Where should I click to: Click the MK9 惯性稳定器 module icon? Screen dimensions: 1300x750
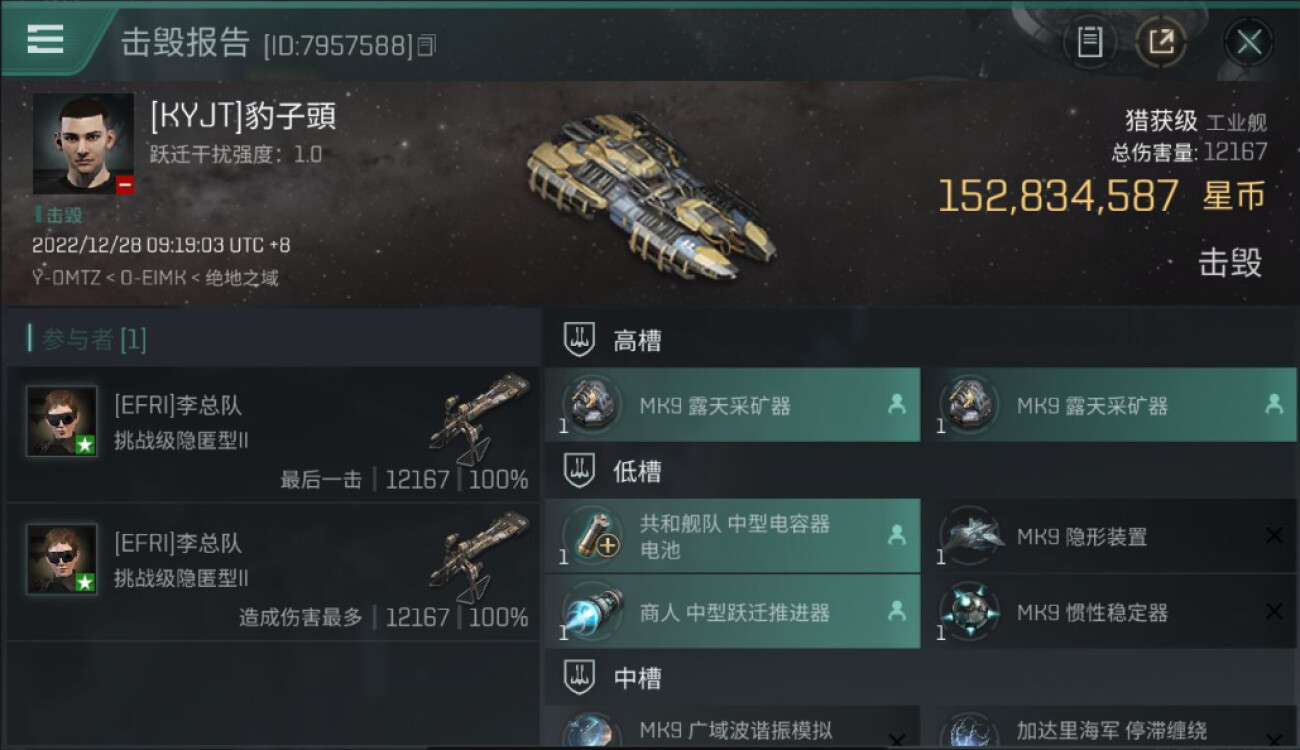pyautogui.click(x=968, y=611)
